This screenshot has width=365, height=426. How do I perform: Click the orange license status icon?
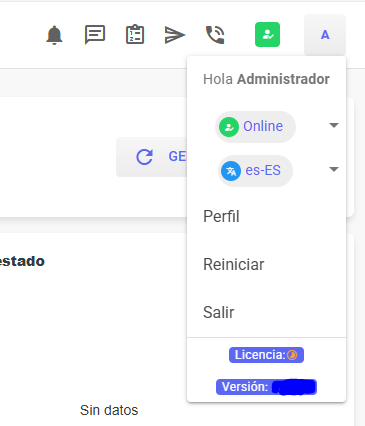point(292,355)
